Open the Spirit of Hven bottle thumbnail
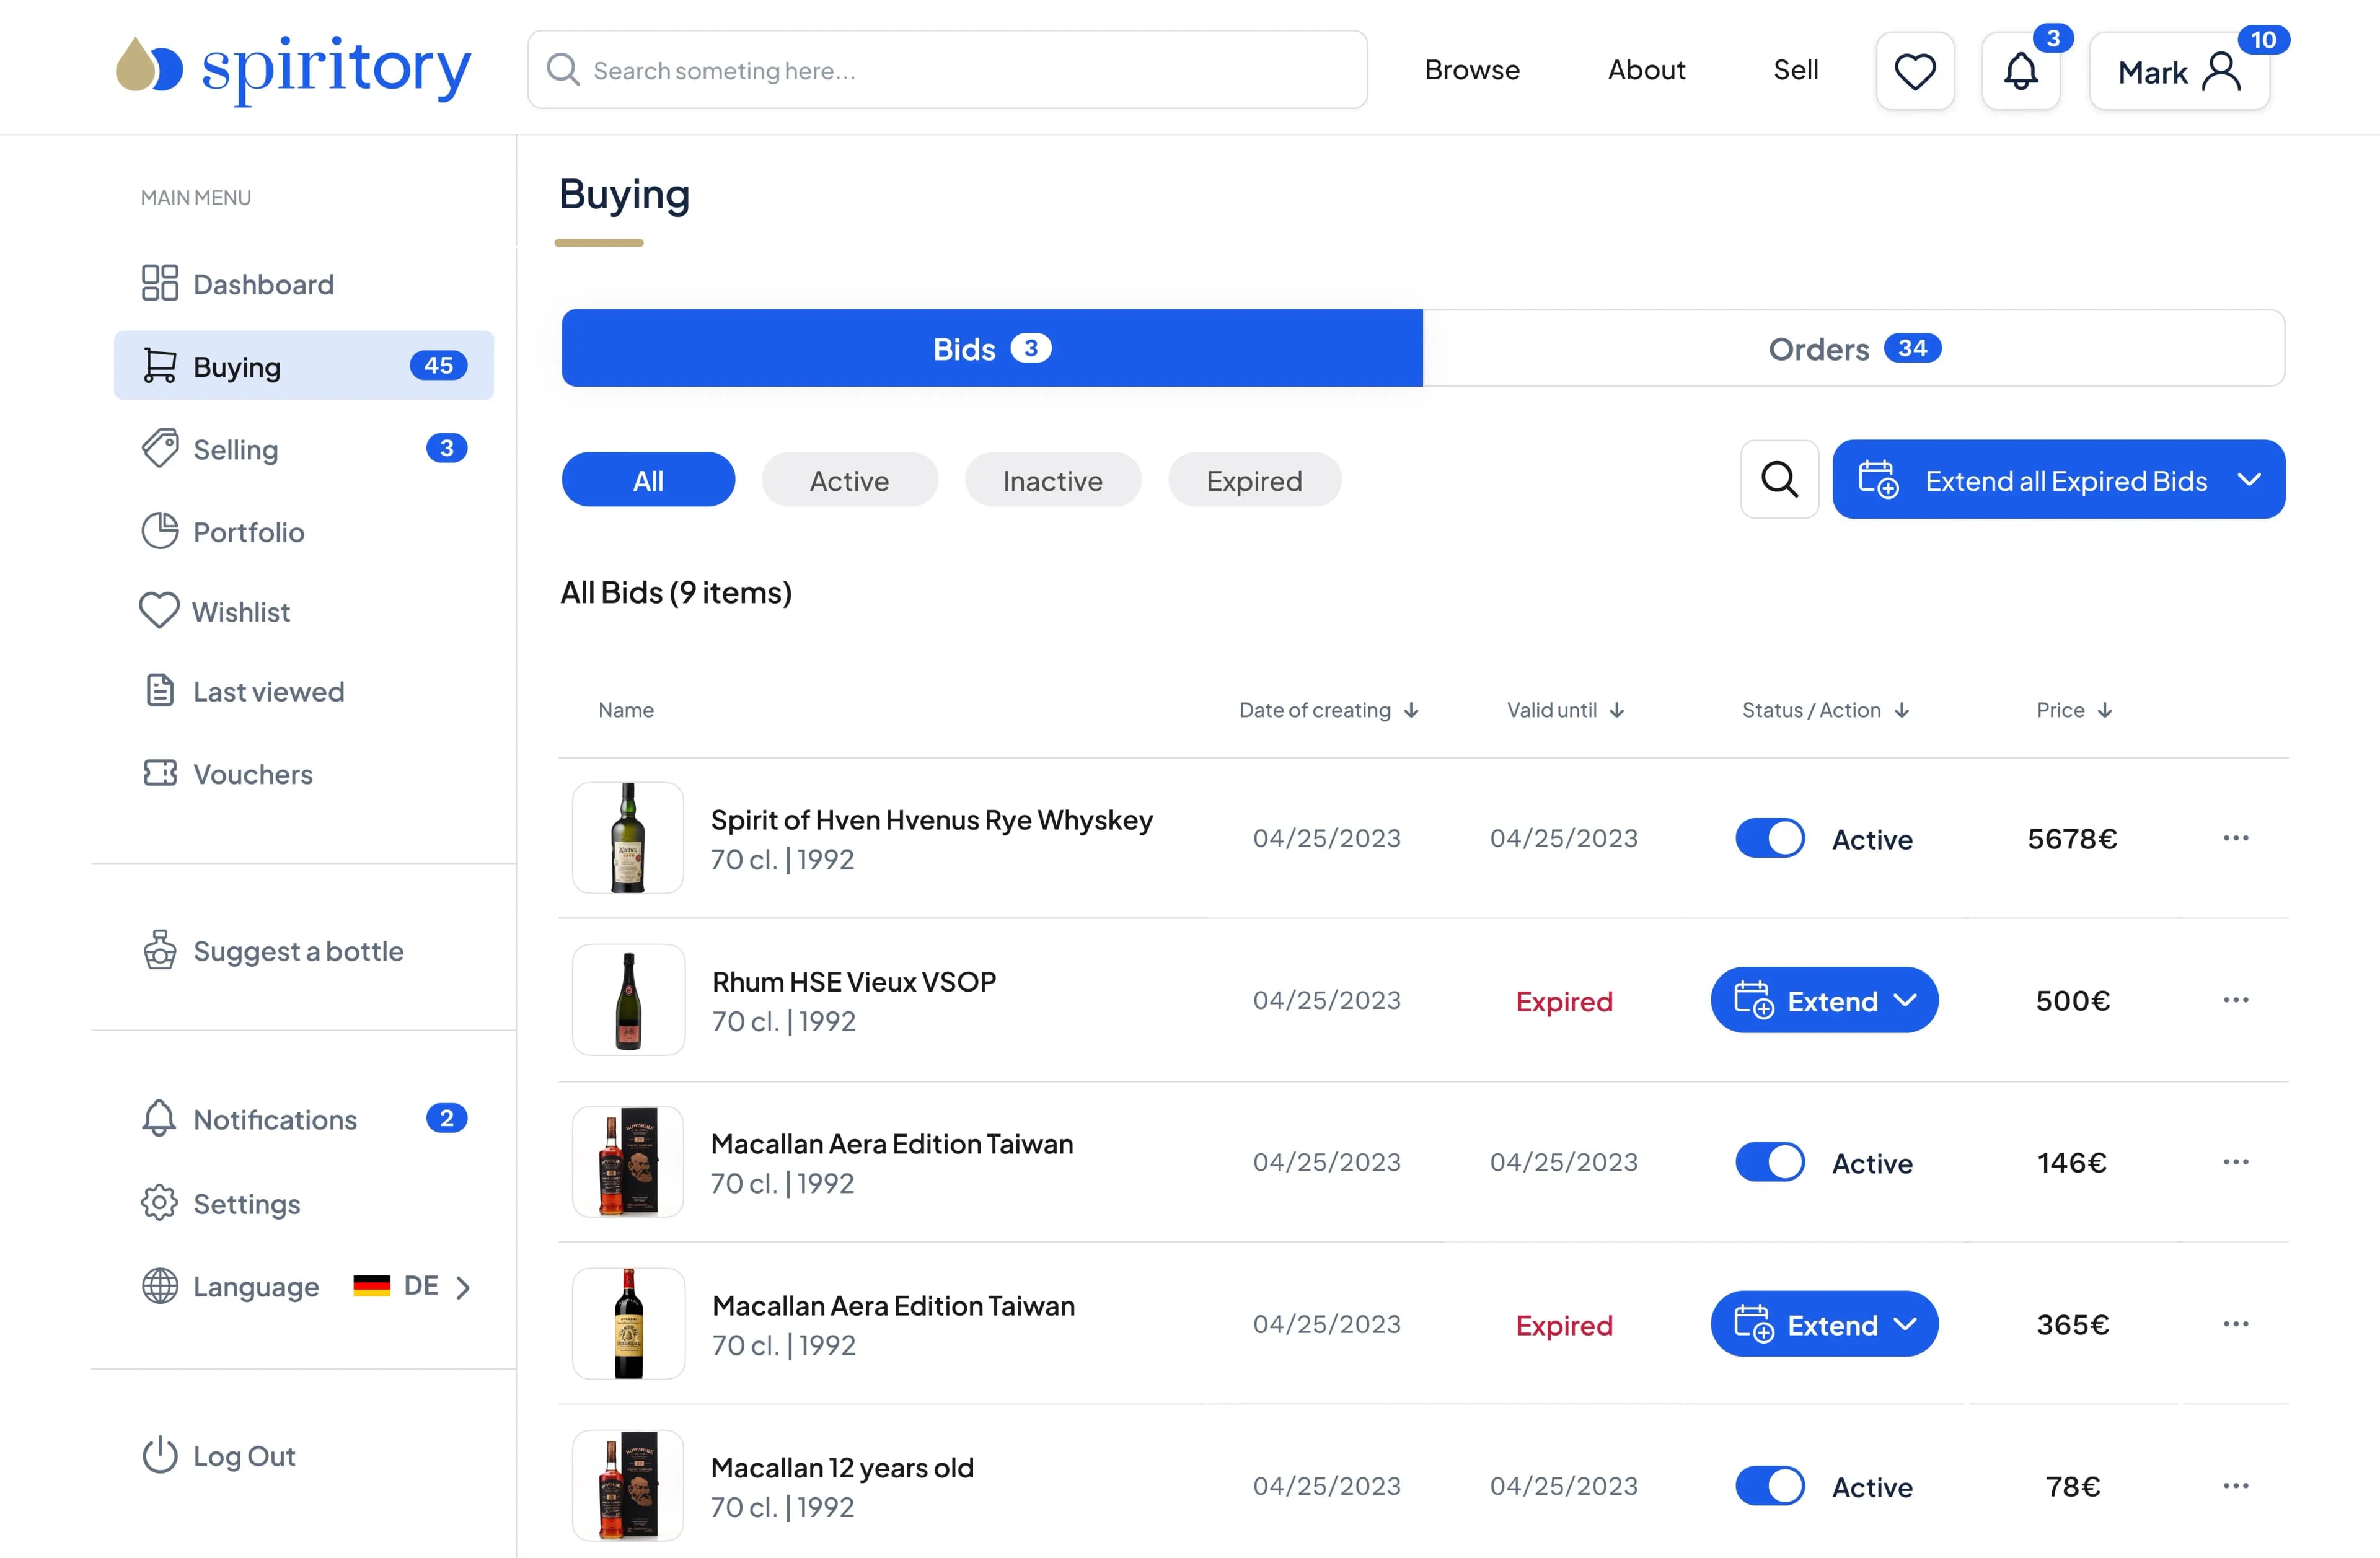 (628, 838)
